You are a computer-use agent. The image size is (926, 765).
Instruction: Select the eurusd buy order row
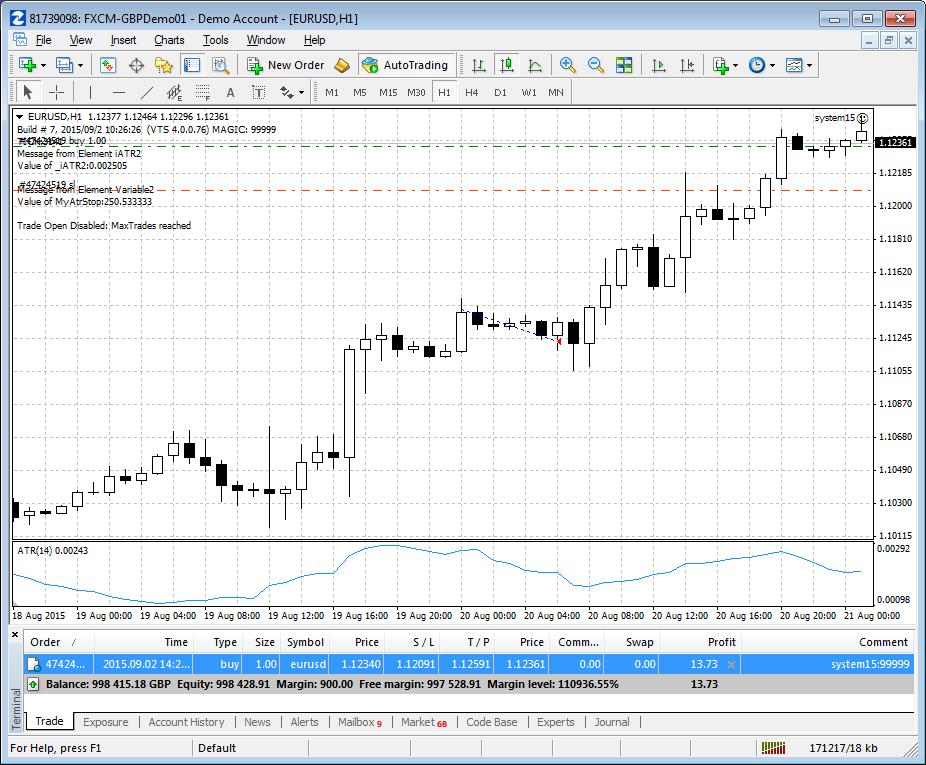coord(469,664)
